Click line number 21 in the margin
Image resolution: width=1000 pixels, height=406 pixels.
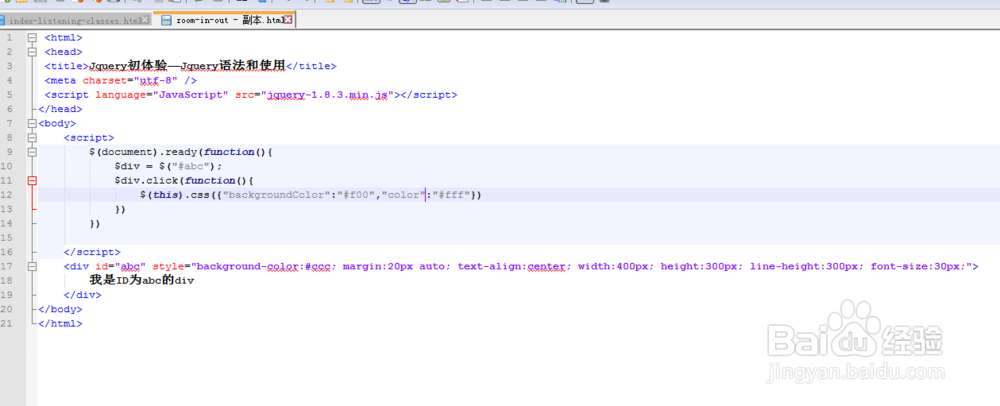tap(7, 324)
